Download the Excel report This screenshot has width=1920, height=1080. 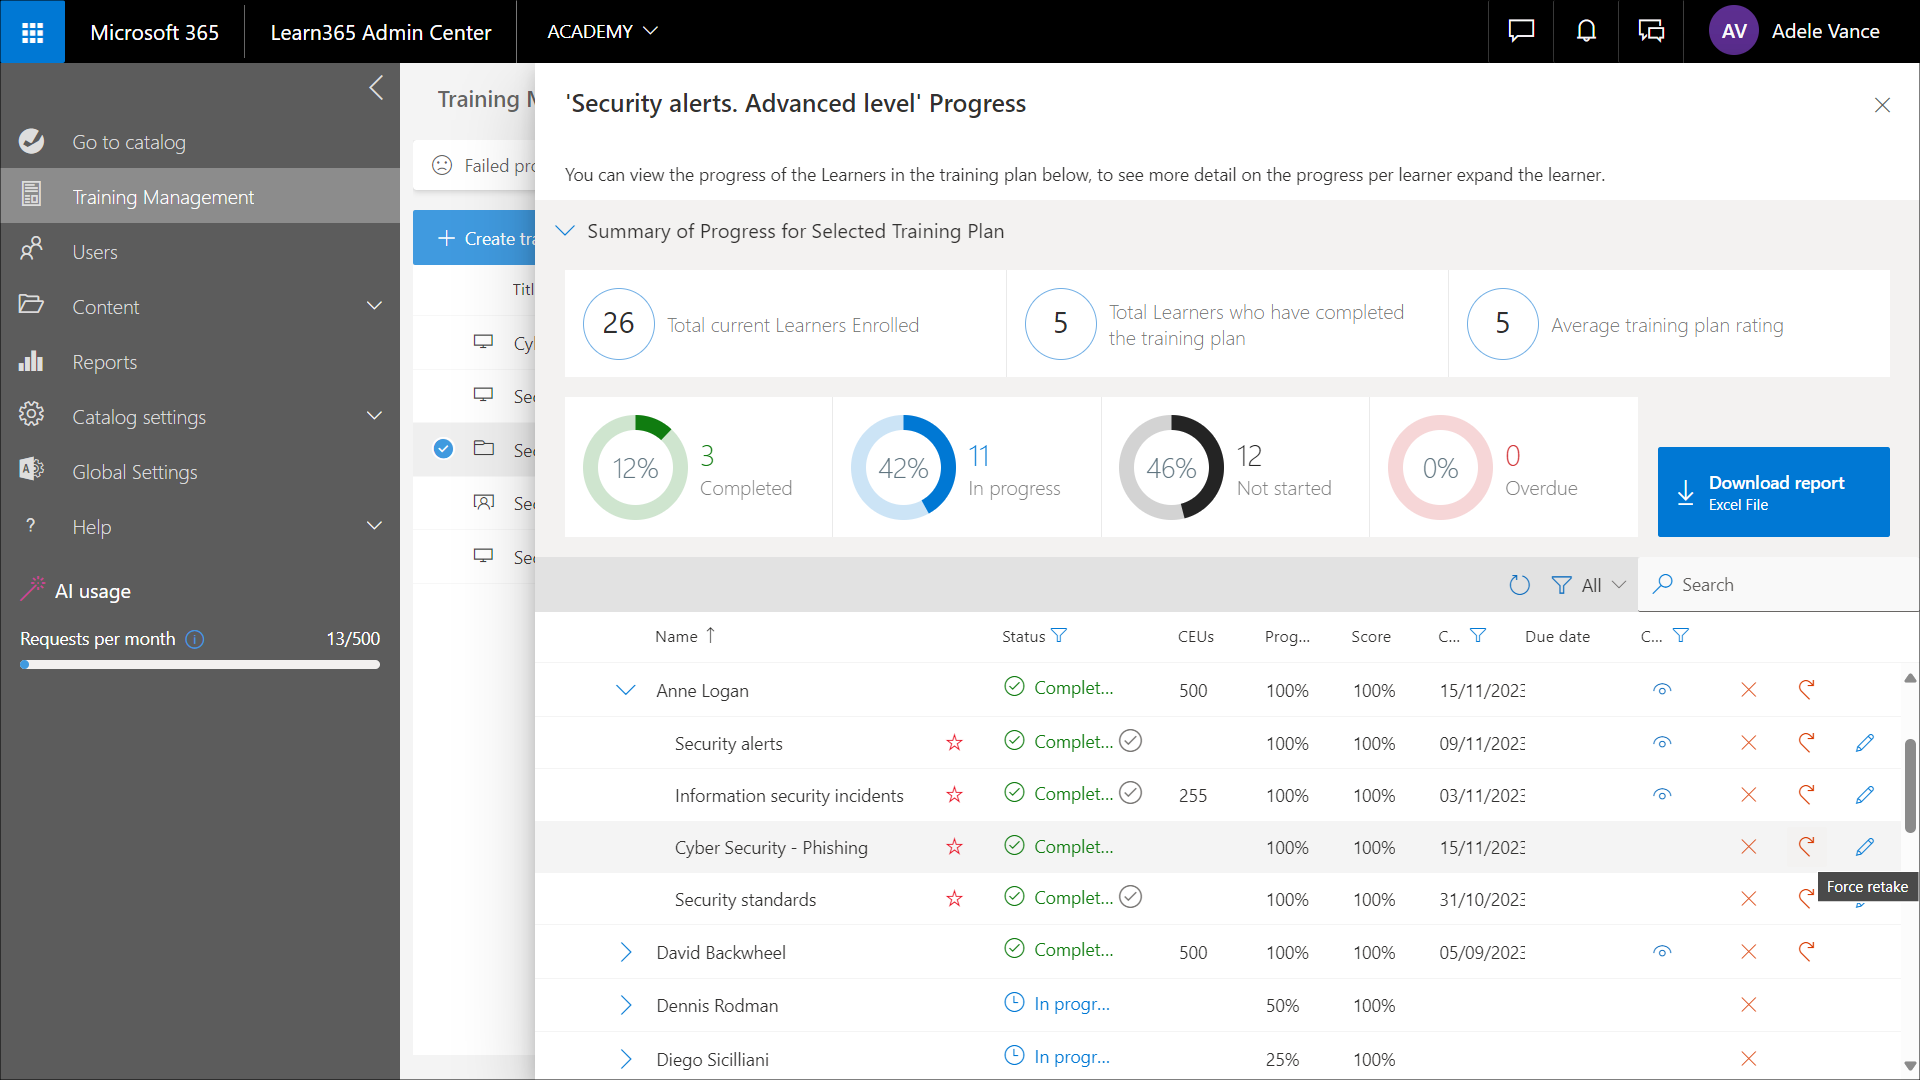1773,492
